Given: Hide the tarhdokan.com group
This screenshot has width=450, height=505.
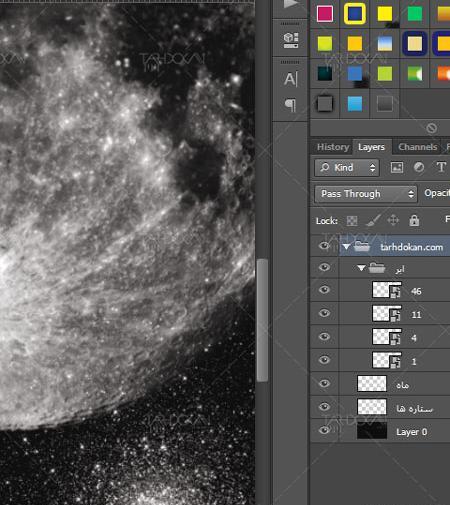Looking at the screenshot, I should click(x=324, y=246).
